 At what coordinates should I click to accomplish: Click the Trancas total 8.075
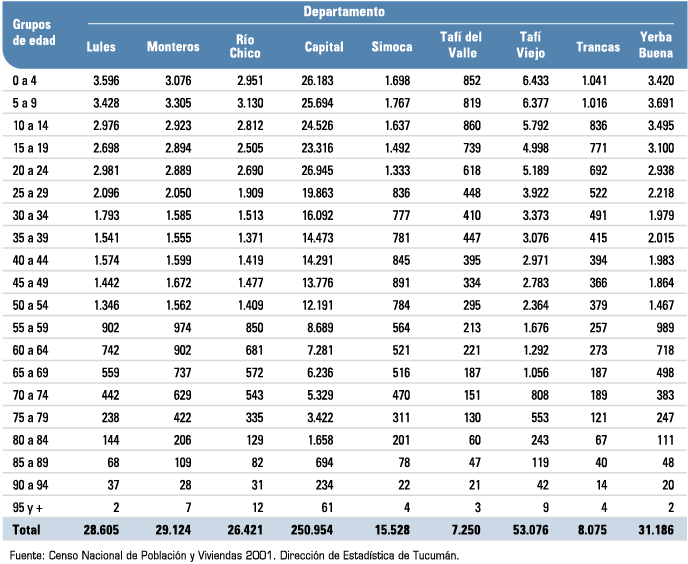(x=592, y=530)
